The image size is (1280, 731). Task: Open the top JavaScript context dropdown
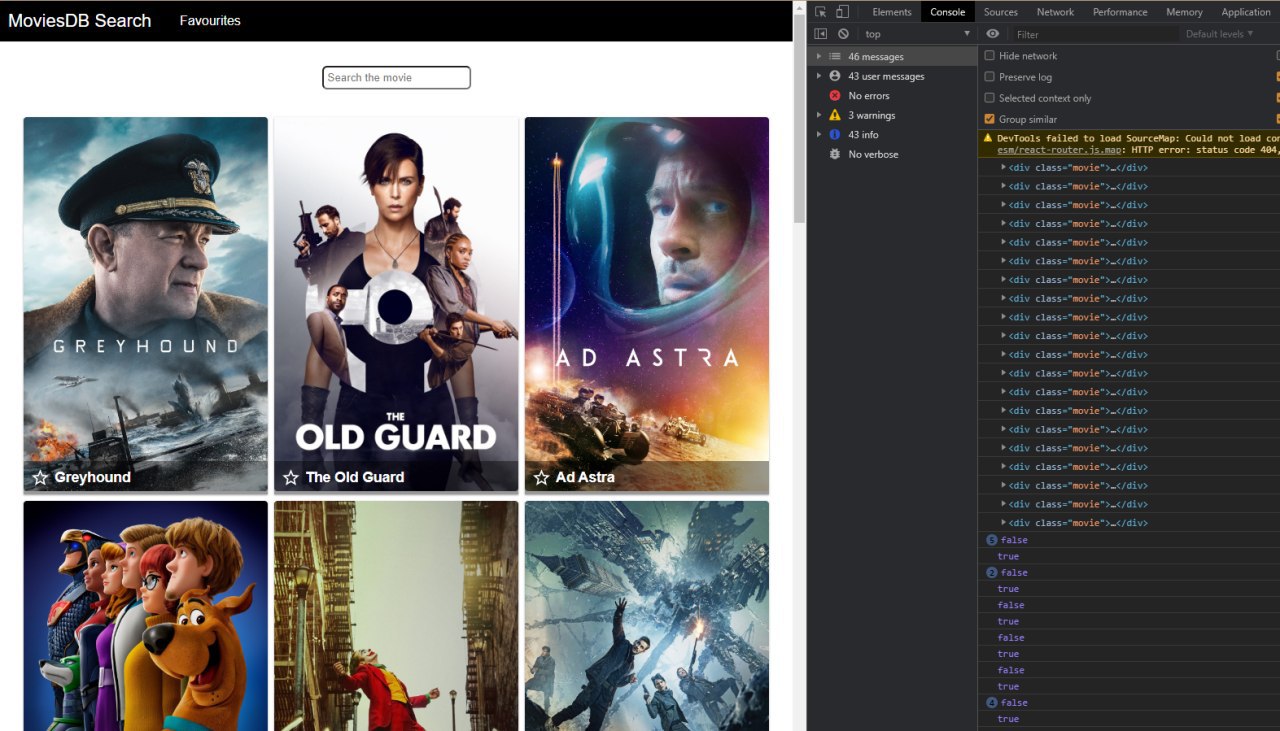[x=917, y=34]
